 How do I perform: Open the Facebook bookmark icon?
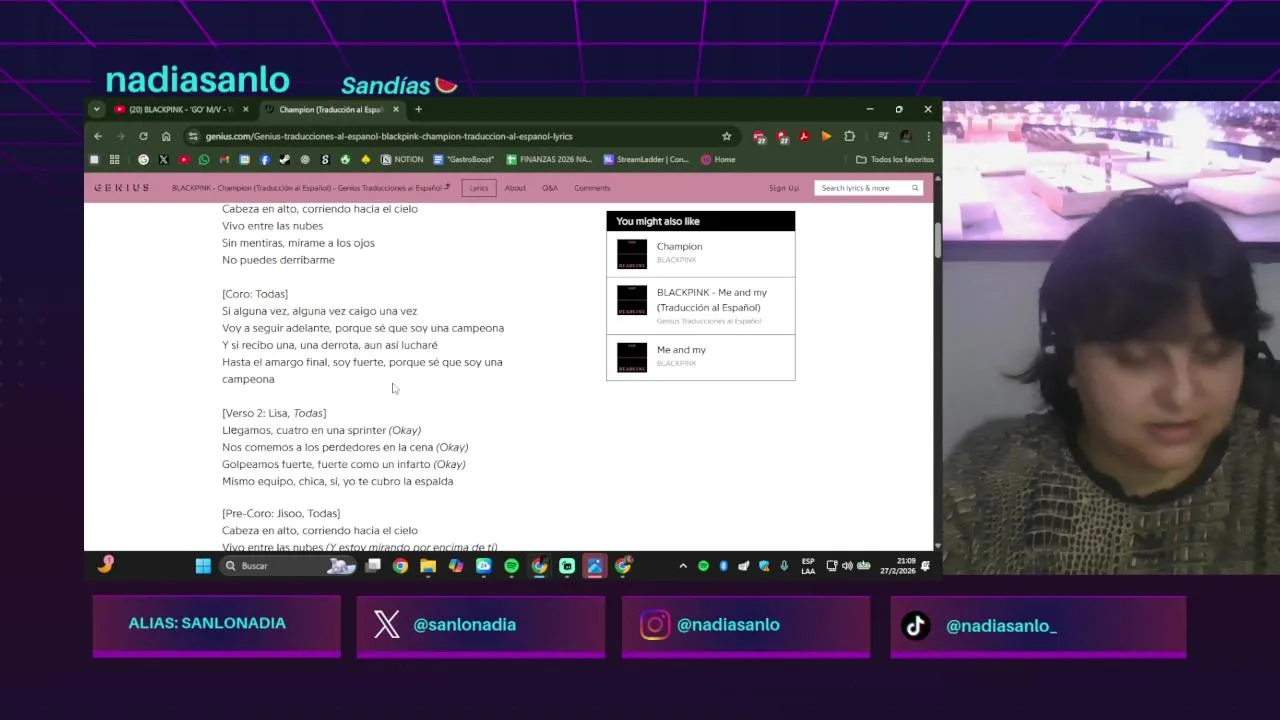tap(264, 160)
